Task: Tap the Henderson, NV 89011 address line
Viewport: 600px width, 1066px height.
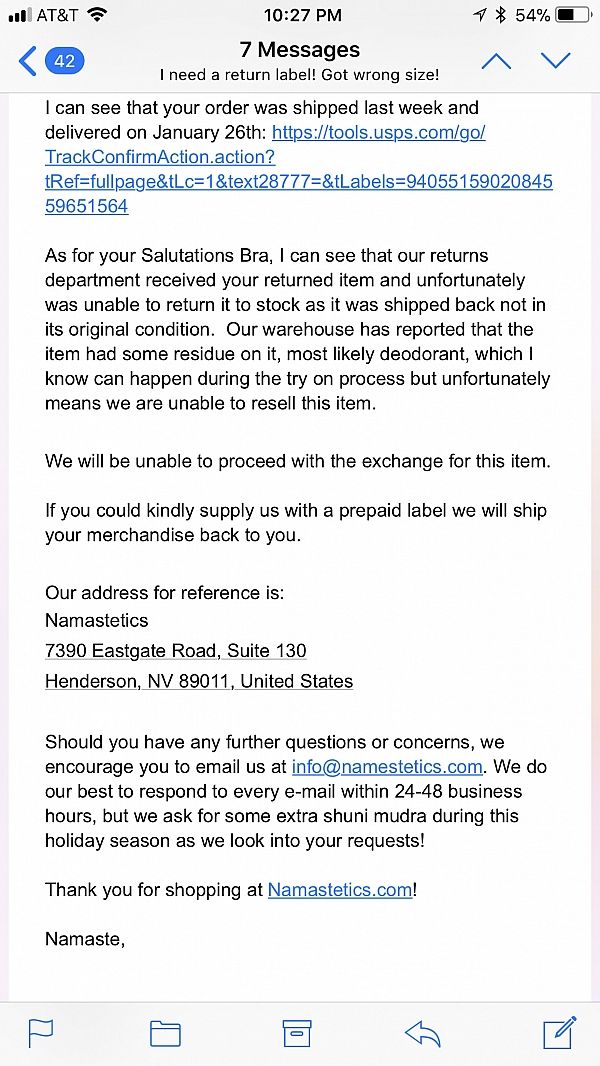Action: [199, 682]
